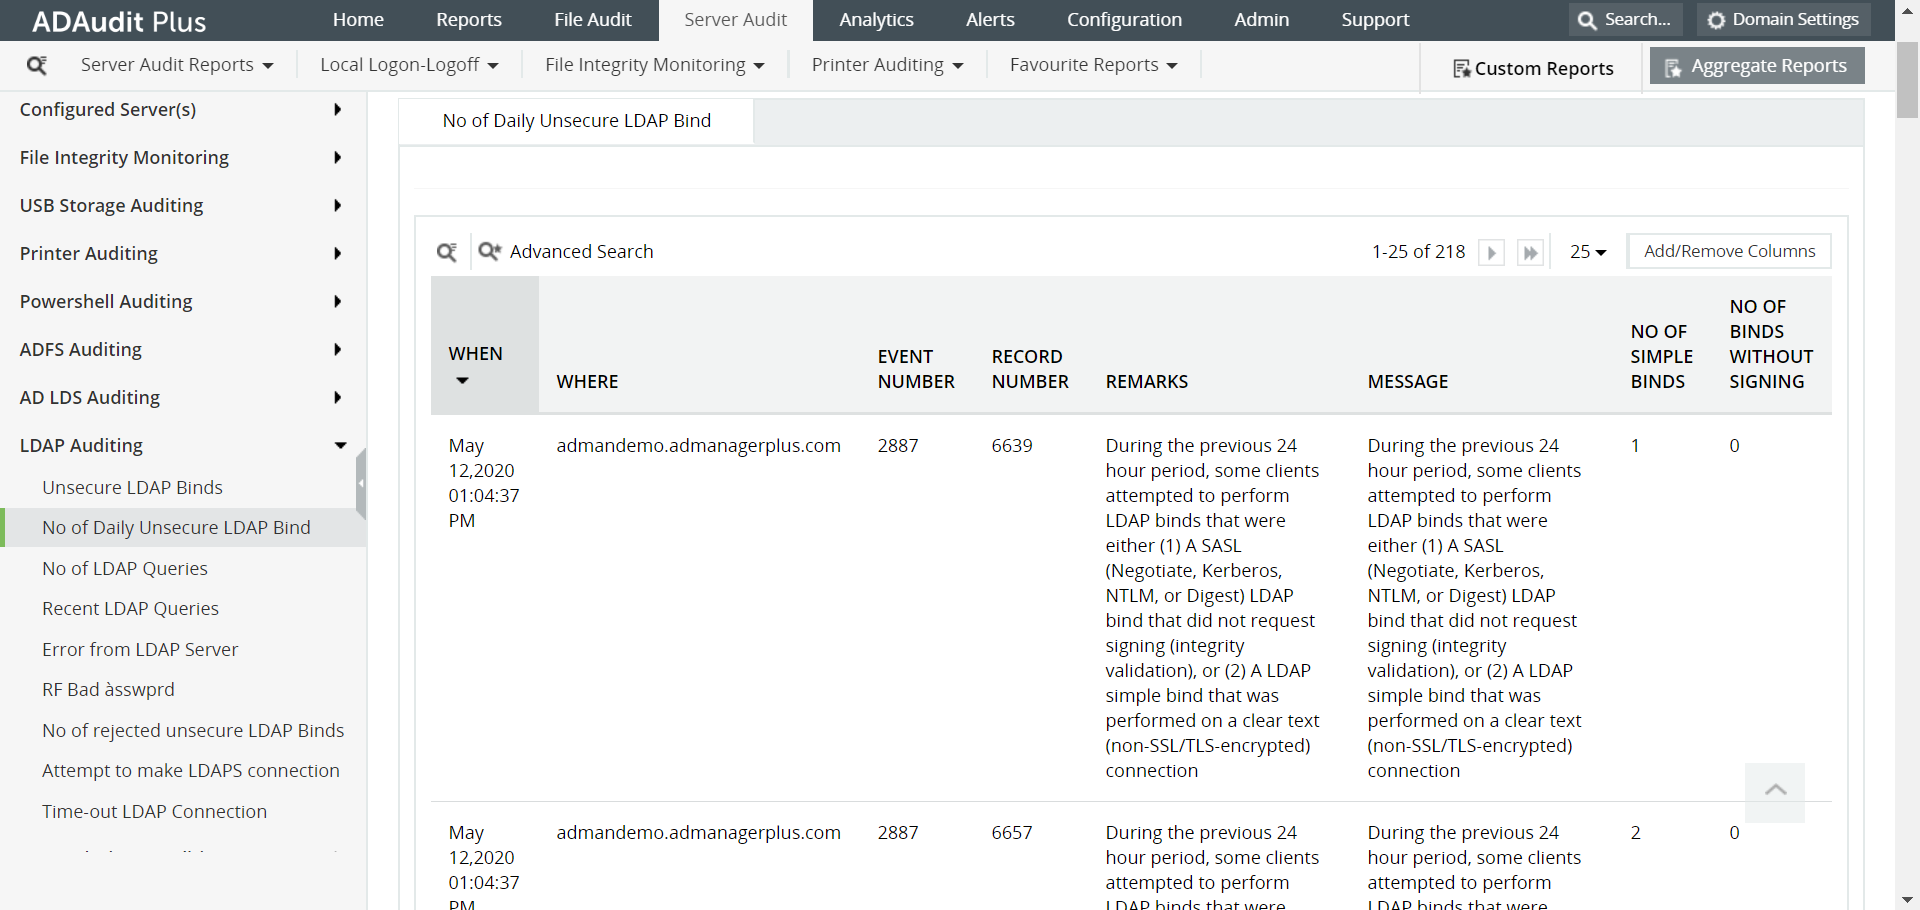Expand AD LDS Auditing section
Screen dimensions: 1920x910
coord(183,397)
